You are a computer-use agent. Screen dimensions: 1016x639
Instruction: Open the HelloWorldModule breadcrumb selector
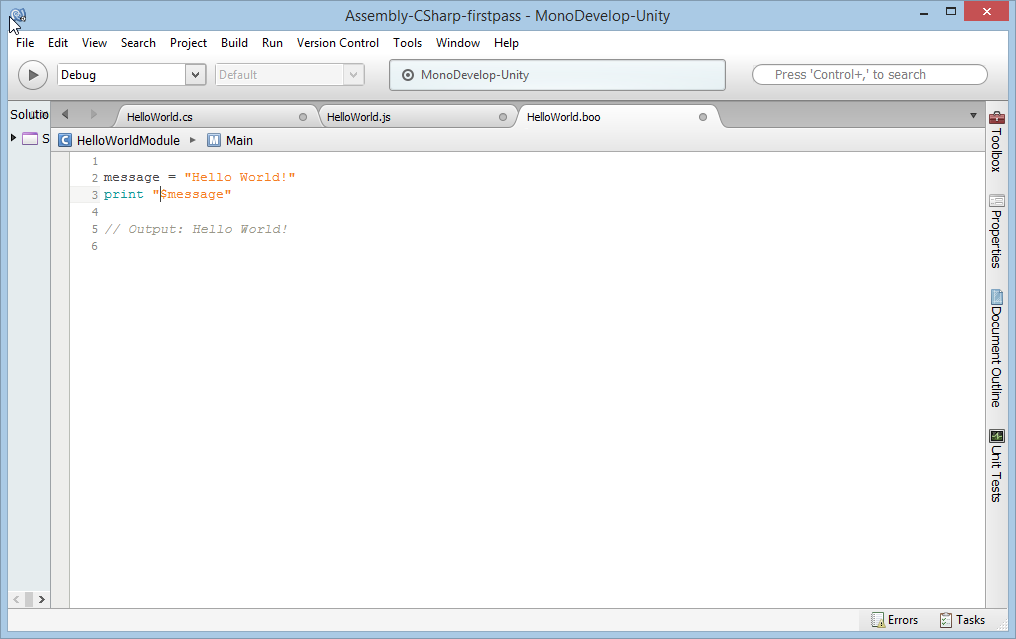[128, 141]
